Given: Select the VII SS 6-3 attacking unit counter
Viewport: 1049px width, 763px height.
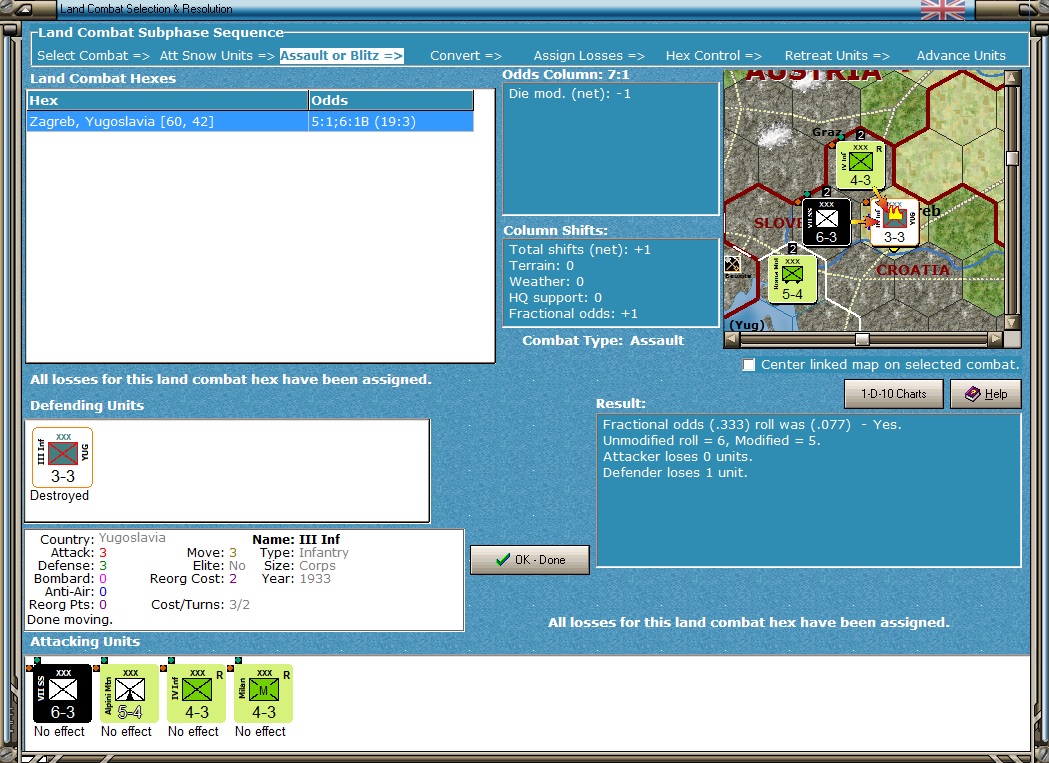Looking at the screenshot, I should tap(62, 693).
